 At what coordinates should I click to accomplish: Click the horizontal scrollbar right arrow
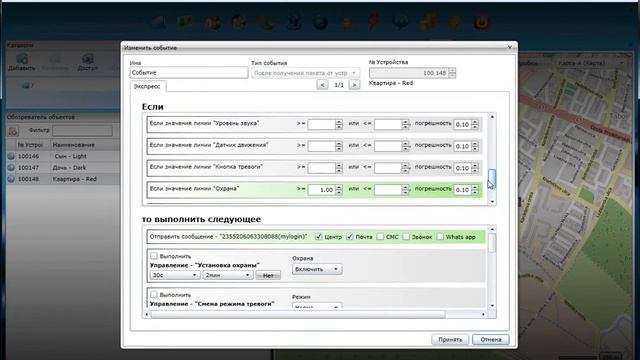click(483, 314)
